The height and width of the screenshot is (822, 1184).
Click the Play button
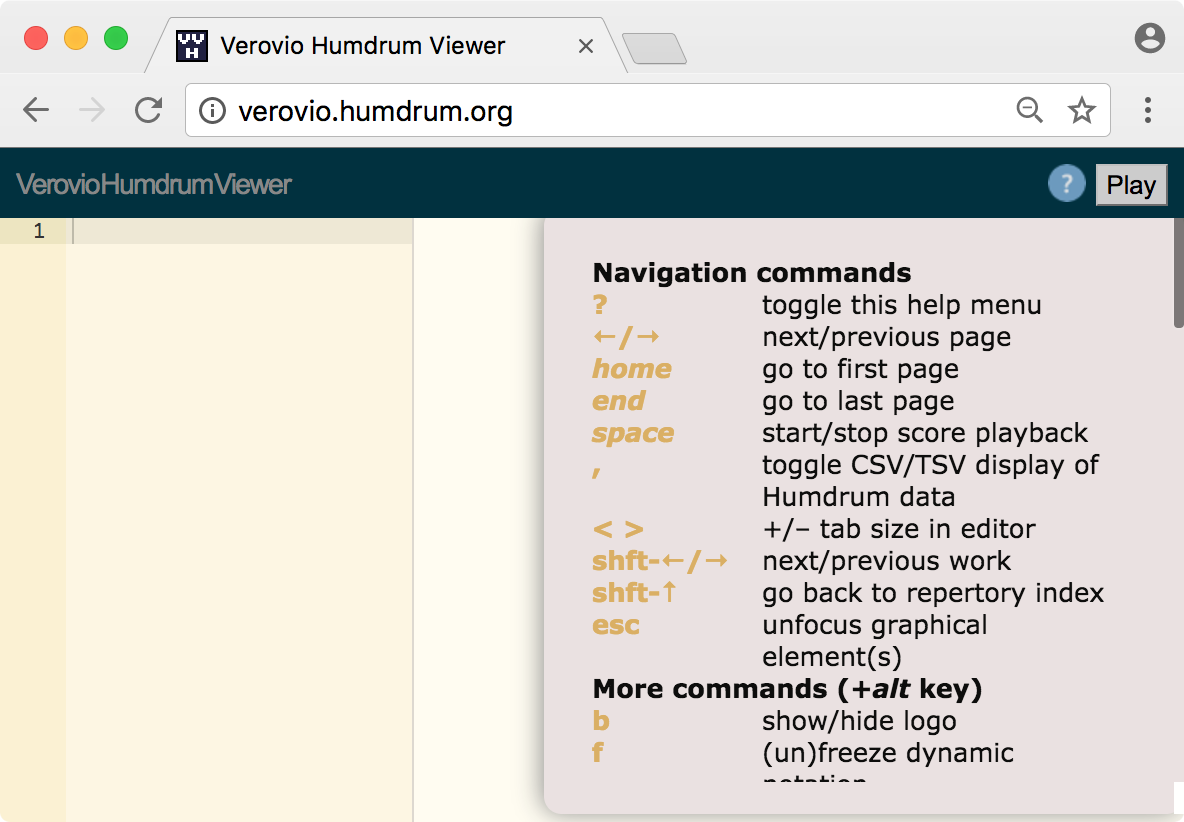(x=1131, y=185)
